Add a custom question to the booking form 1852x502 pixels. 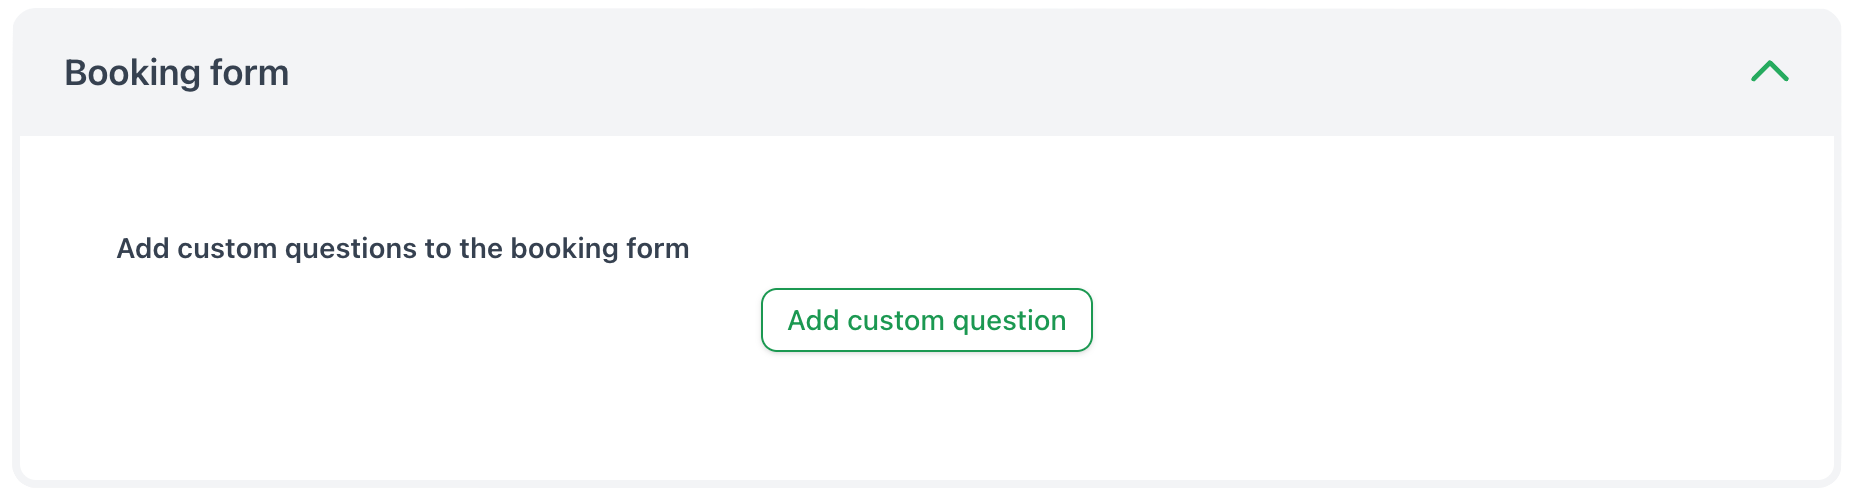(x=926, y=320)
